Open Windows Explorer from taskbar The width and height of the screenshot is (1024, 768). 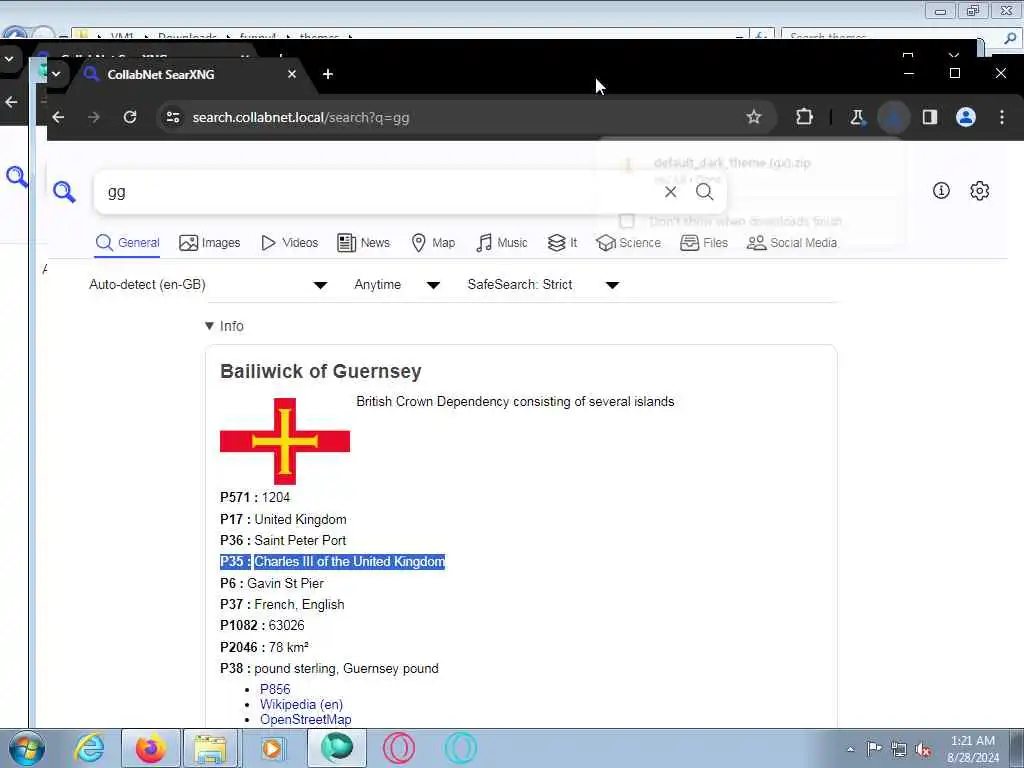(210, 748)
